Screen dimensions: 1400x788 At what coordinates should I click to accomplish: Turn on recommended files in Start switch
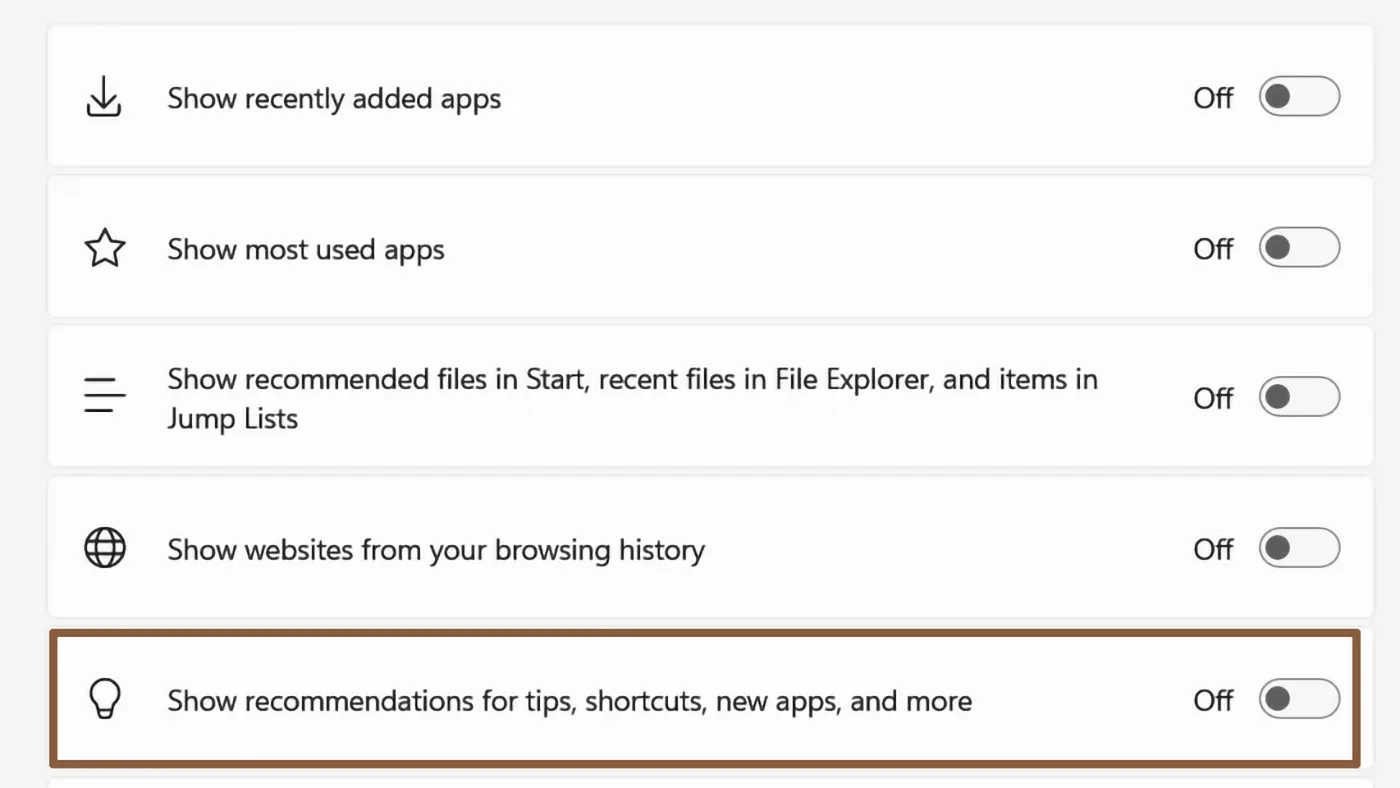click(x=1299, y=398)
